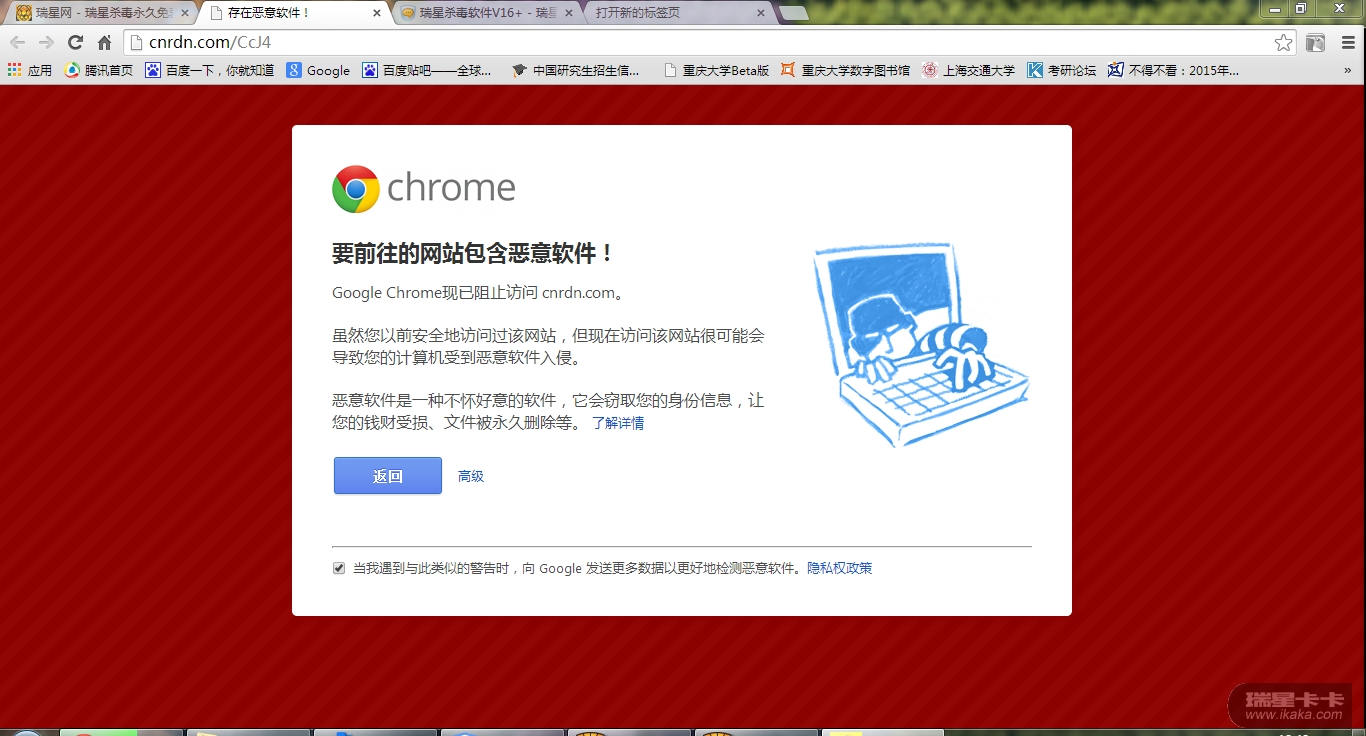Image resolution: width=1366 pixels, height=736 pixels.
Task: Open the browser home page
Action: [x=104, y=42]
